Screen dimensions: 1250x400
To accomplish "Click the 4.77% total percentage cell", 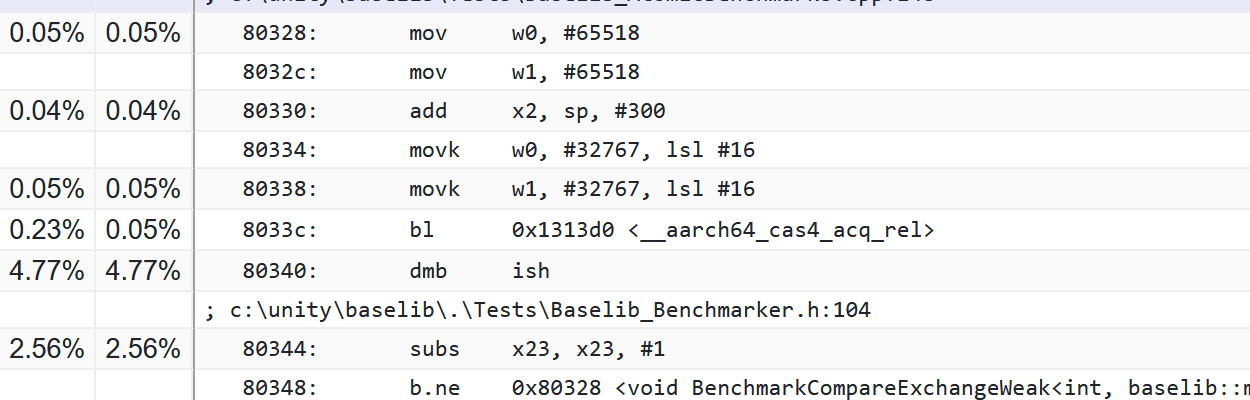I will click(47, 270).
